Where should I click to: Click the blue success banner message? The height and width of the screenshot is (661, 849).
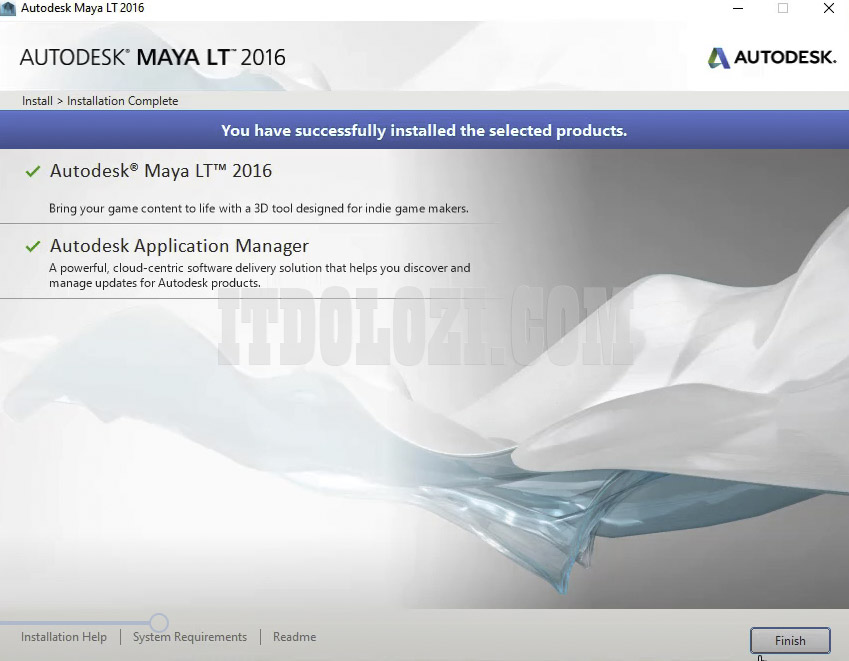424,130
